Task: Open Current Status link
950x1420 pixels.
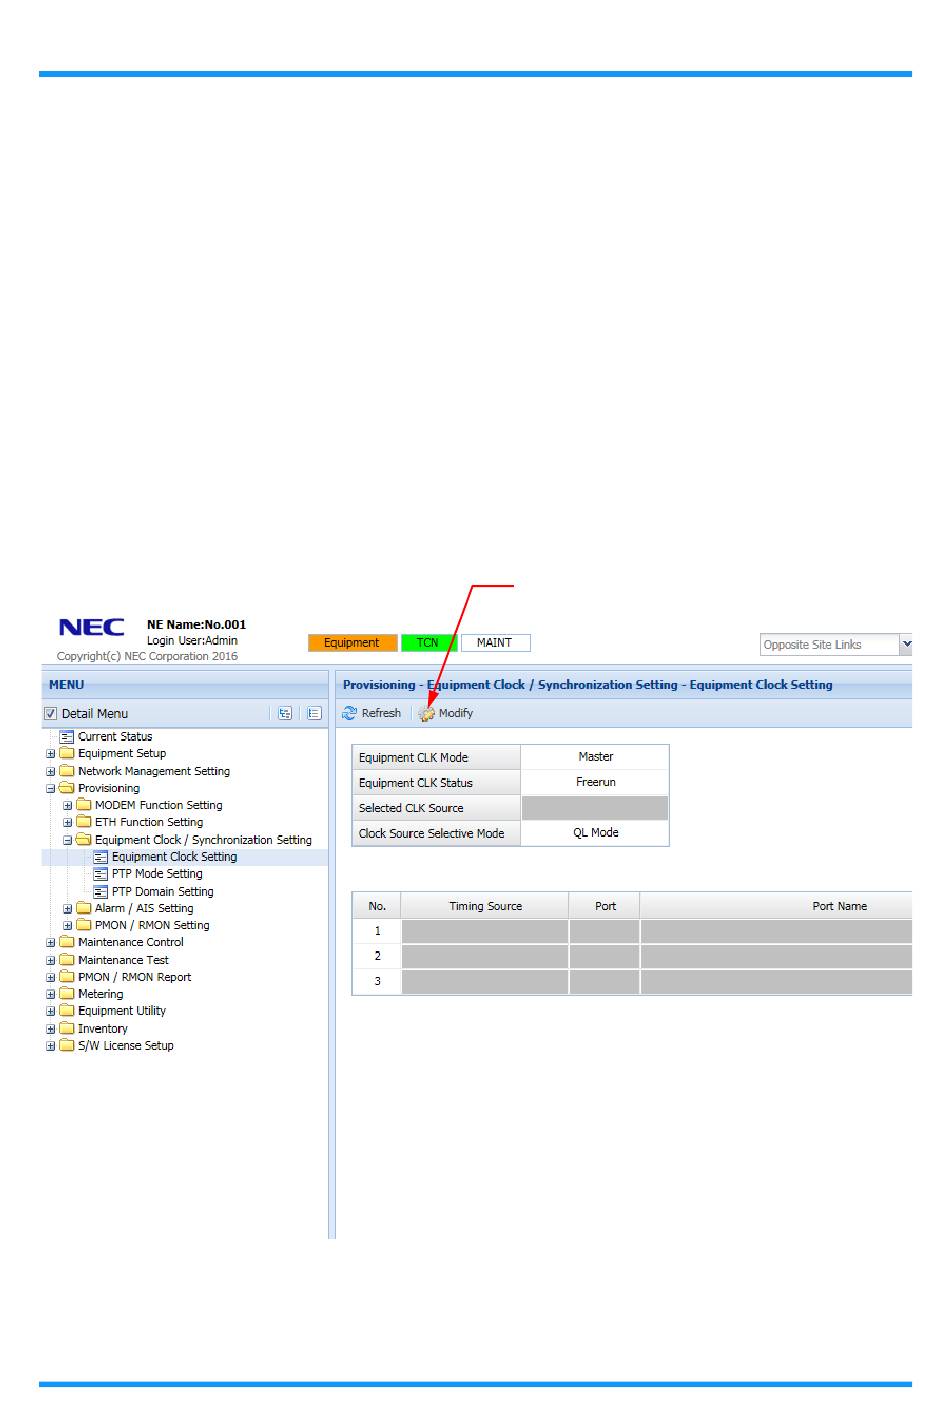Action: (115, 737)
